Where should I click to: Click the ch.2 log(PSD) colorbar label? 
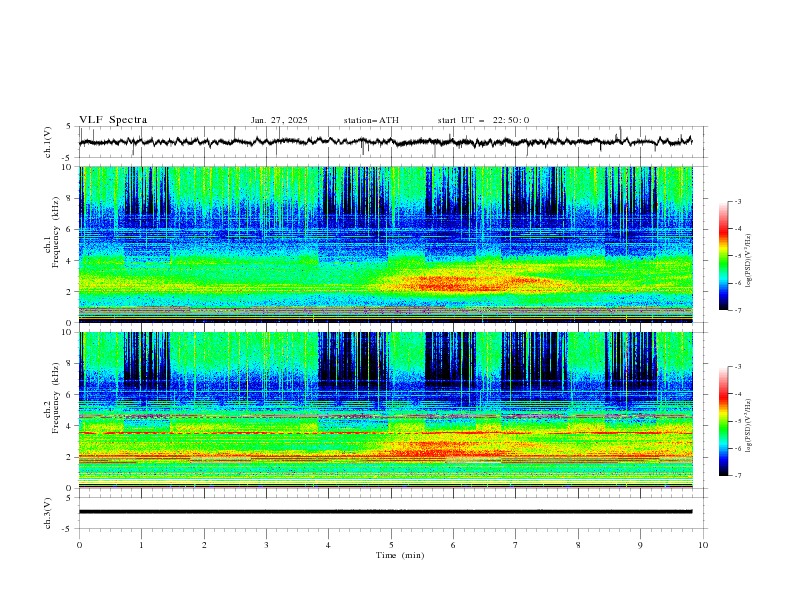tap(749, 425)
